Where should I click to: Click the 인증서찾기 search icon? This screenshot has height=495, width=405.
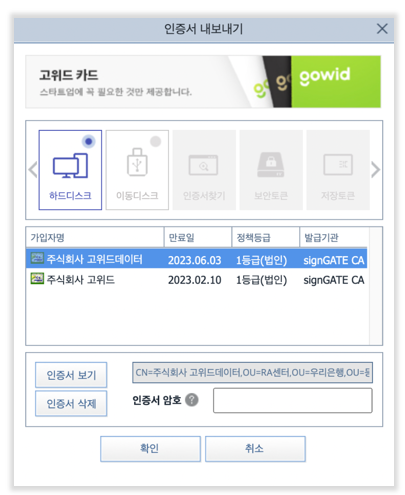tap(203, 165)
